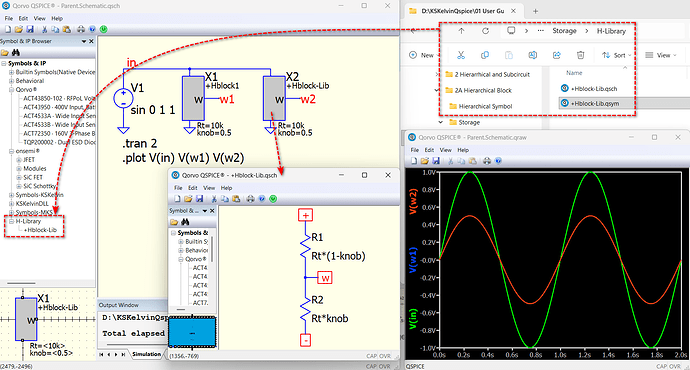
Task: Click Cut icon in File Explorer toolbar
Action: pos(461,55)
